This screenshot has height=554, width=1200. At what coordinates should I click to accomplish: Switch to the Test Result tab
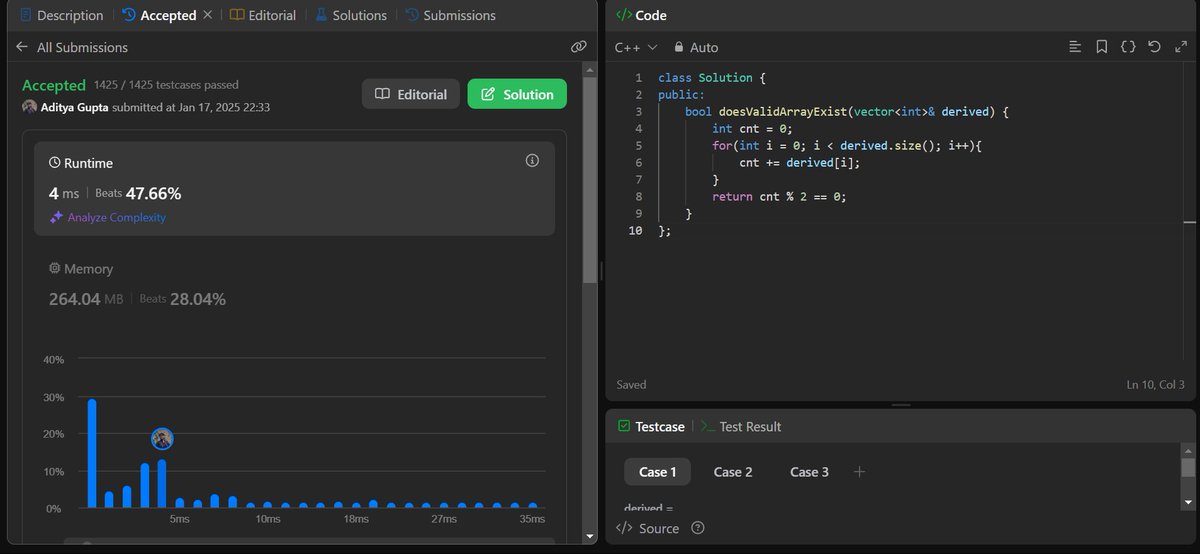741,426
